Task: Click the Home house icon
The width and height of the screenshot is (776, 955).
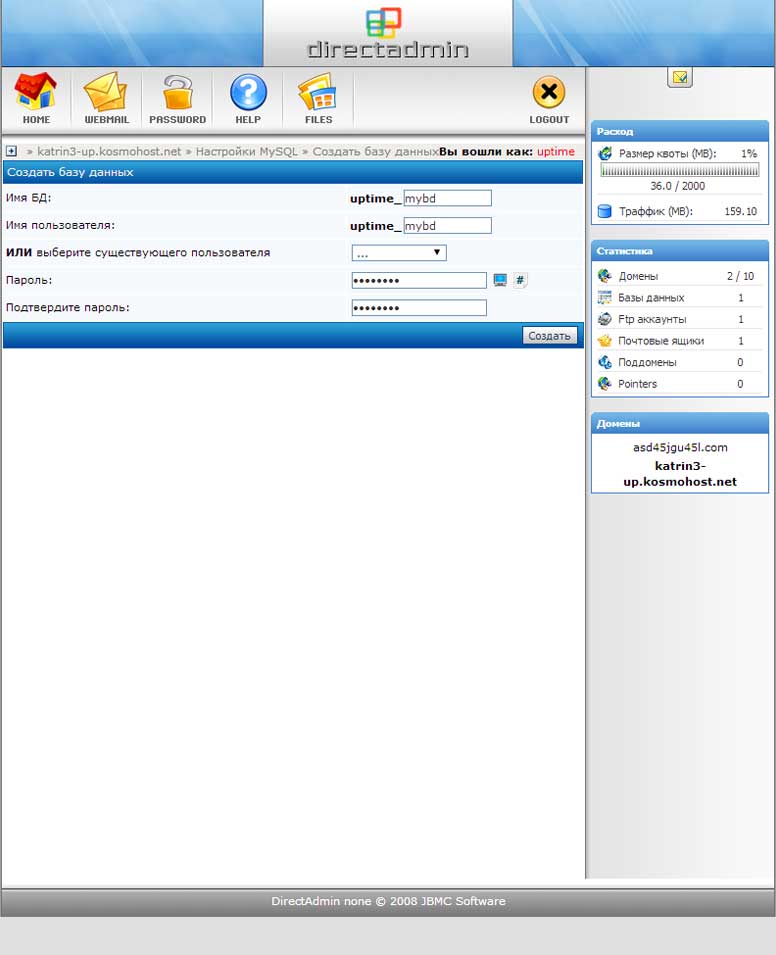Action: [x=36, y=94]
